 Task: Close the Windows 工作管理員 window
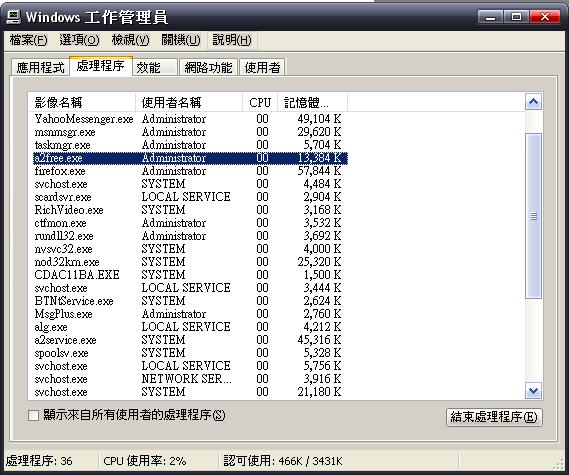[544, 17]
